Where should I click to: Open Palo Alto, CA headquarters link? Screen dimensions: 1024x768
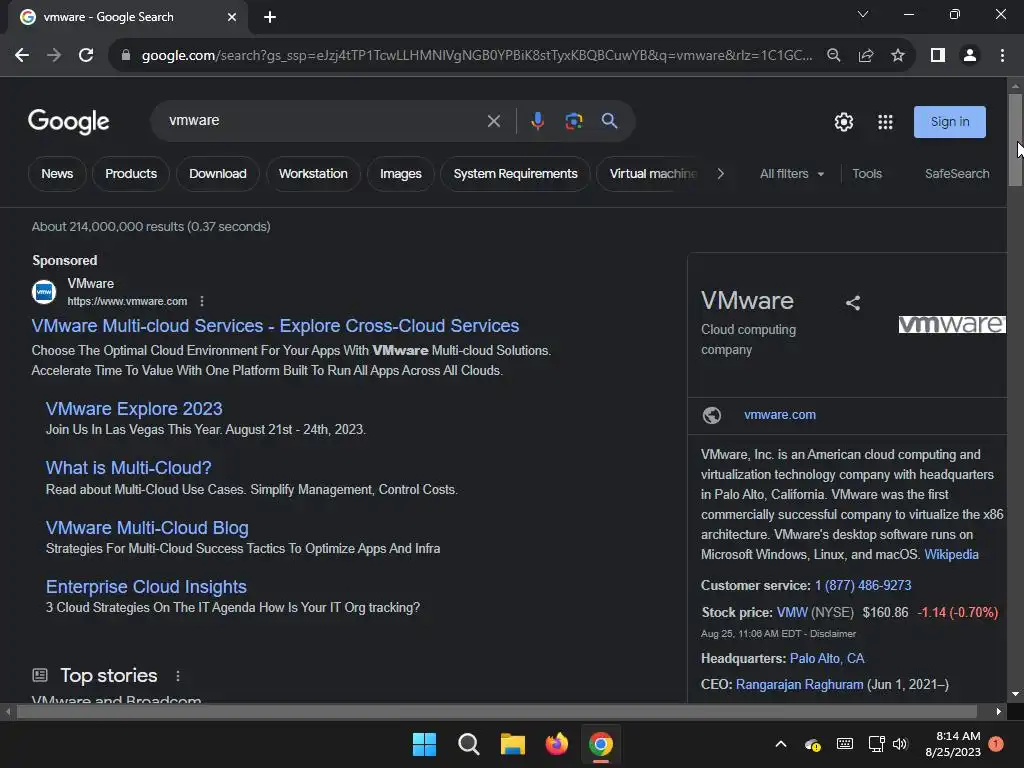[827, 658]
